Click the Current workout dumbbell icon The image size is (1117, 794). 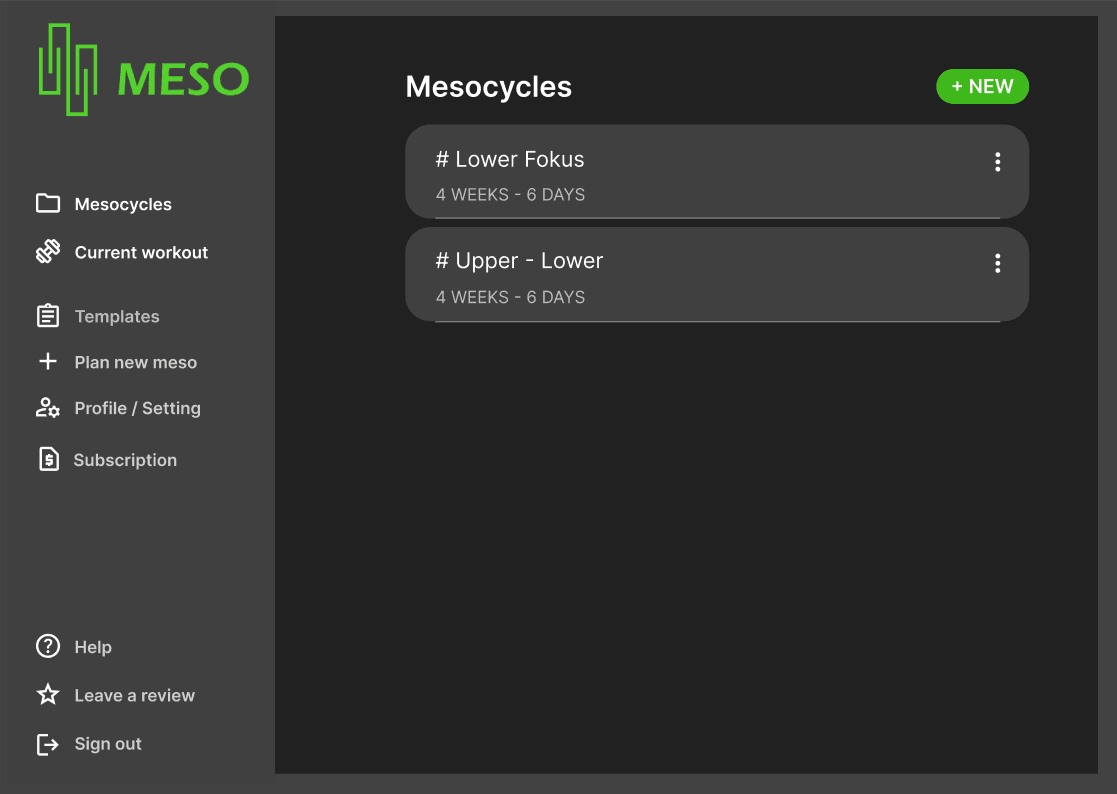(x=48, y=252)
